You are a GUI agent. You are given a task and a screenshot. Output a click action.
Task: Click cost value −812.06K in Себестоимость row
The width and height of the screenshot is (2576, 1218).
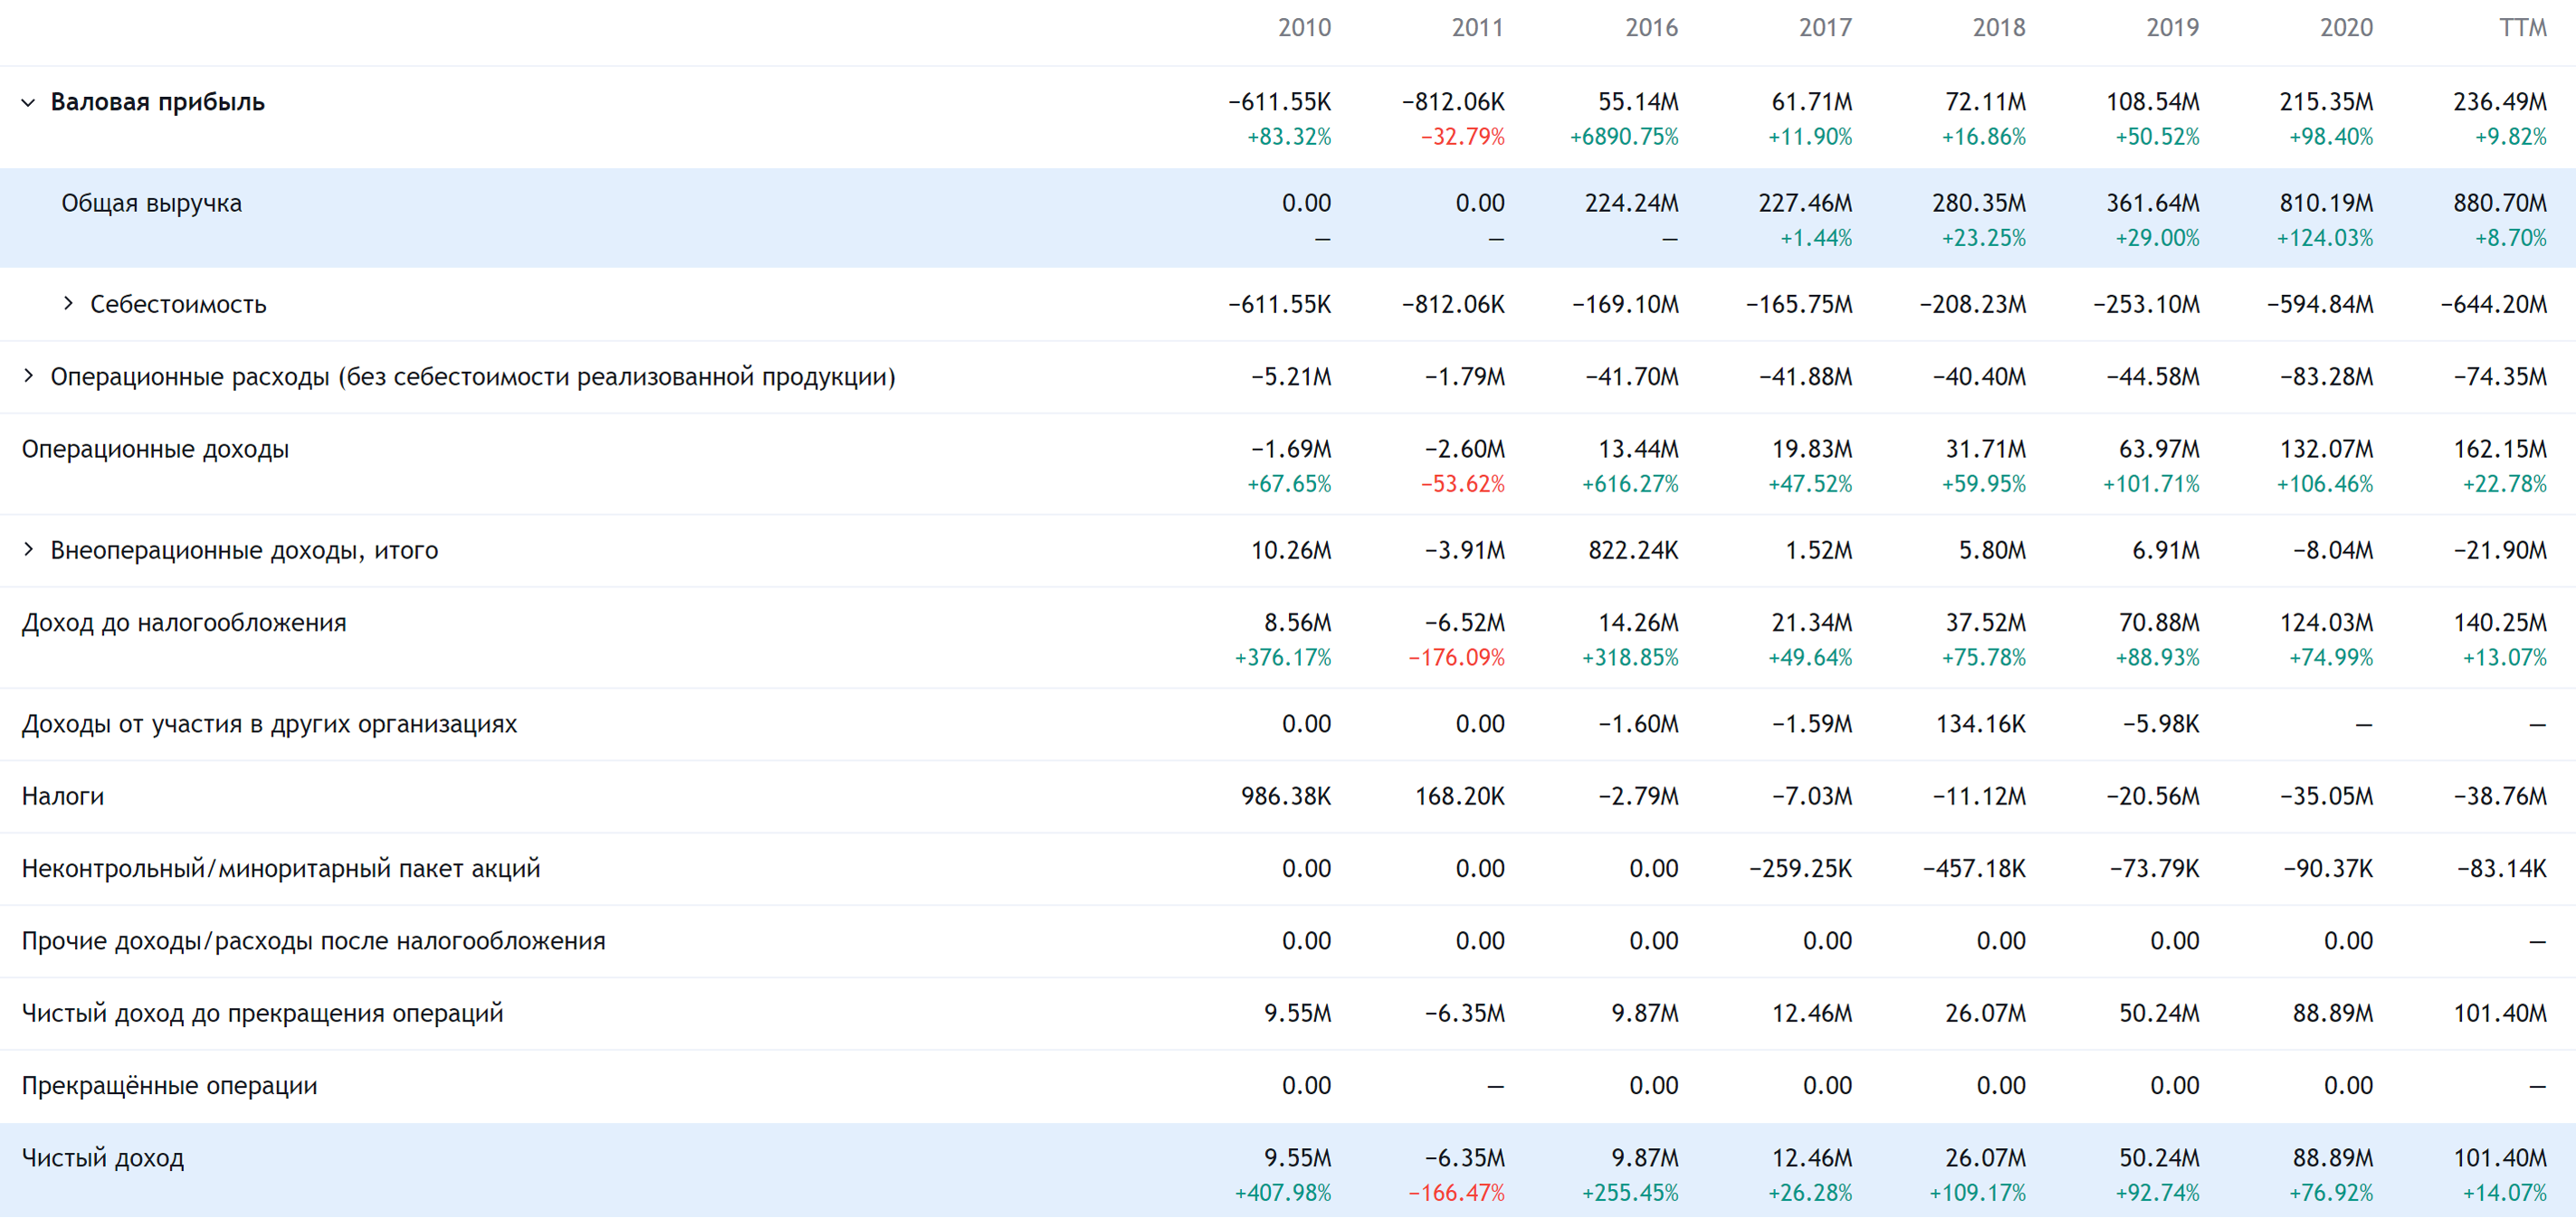(x=1452, y=304)
